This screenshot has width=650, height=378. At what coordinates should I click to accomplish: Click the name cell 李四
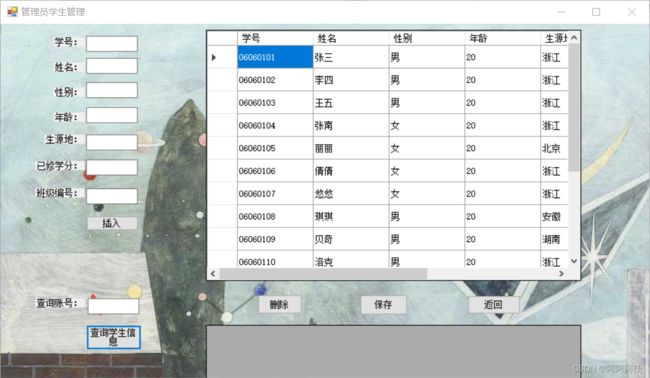pyautogui.click(x=351, y=80)
